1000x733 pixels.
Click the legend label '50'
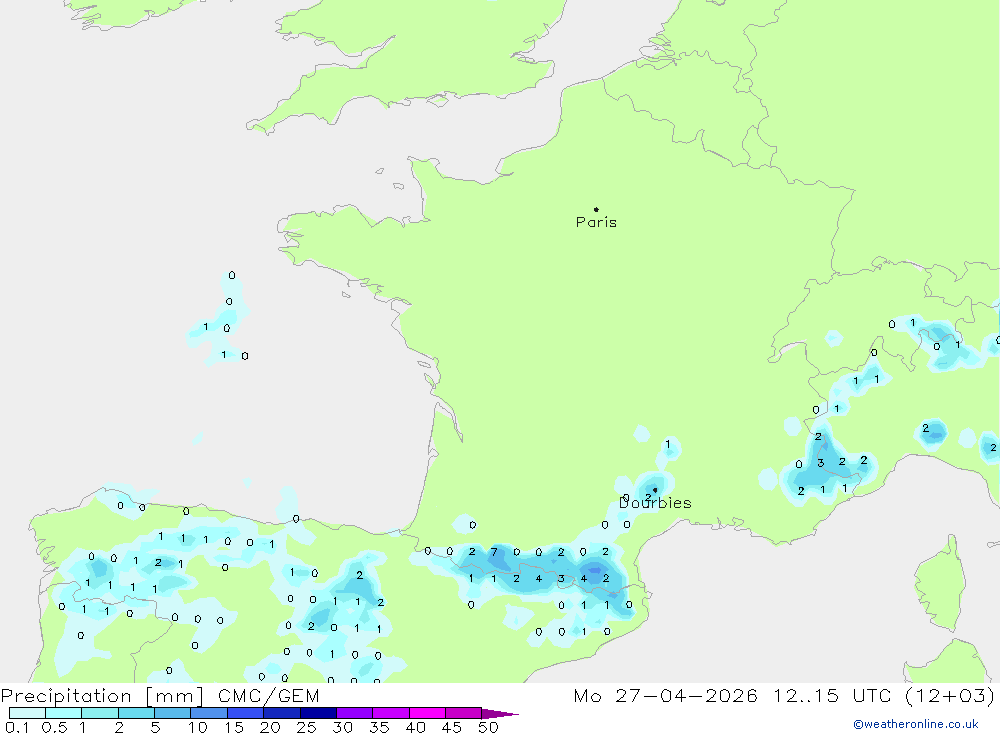click(488, 727)
